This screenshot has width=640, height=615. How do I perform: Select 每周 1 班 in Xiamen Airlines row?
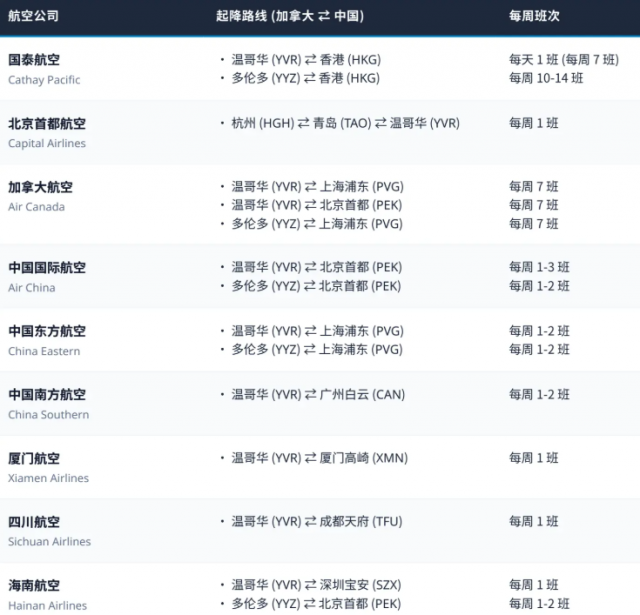(533, 458)
